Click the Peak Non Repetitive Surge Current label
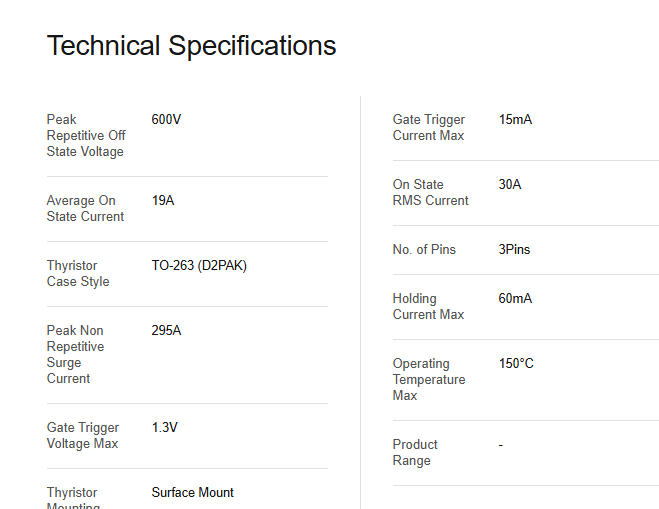The width and height of the screenshot is (659, 509). [75, 354]
